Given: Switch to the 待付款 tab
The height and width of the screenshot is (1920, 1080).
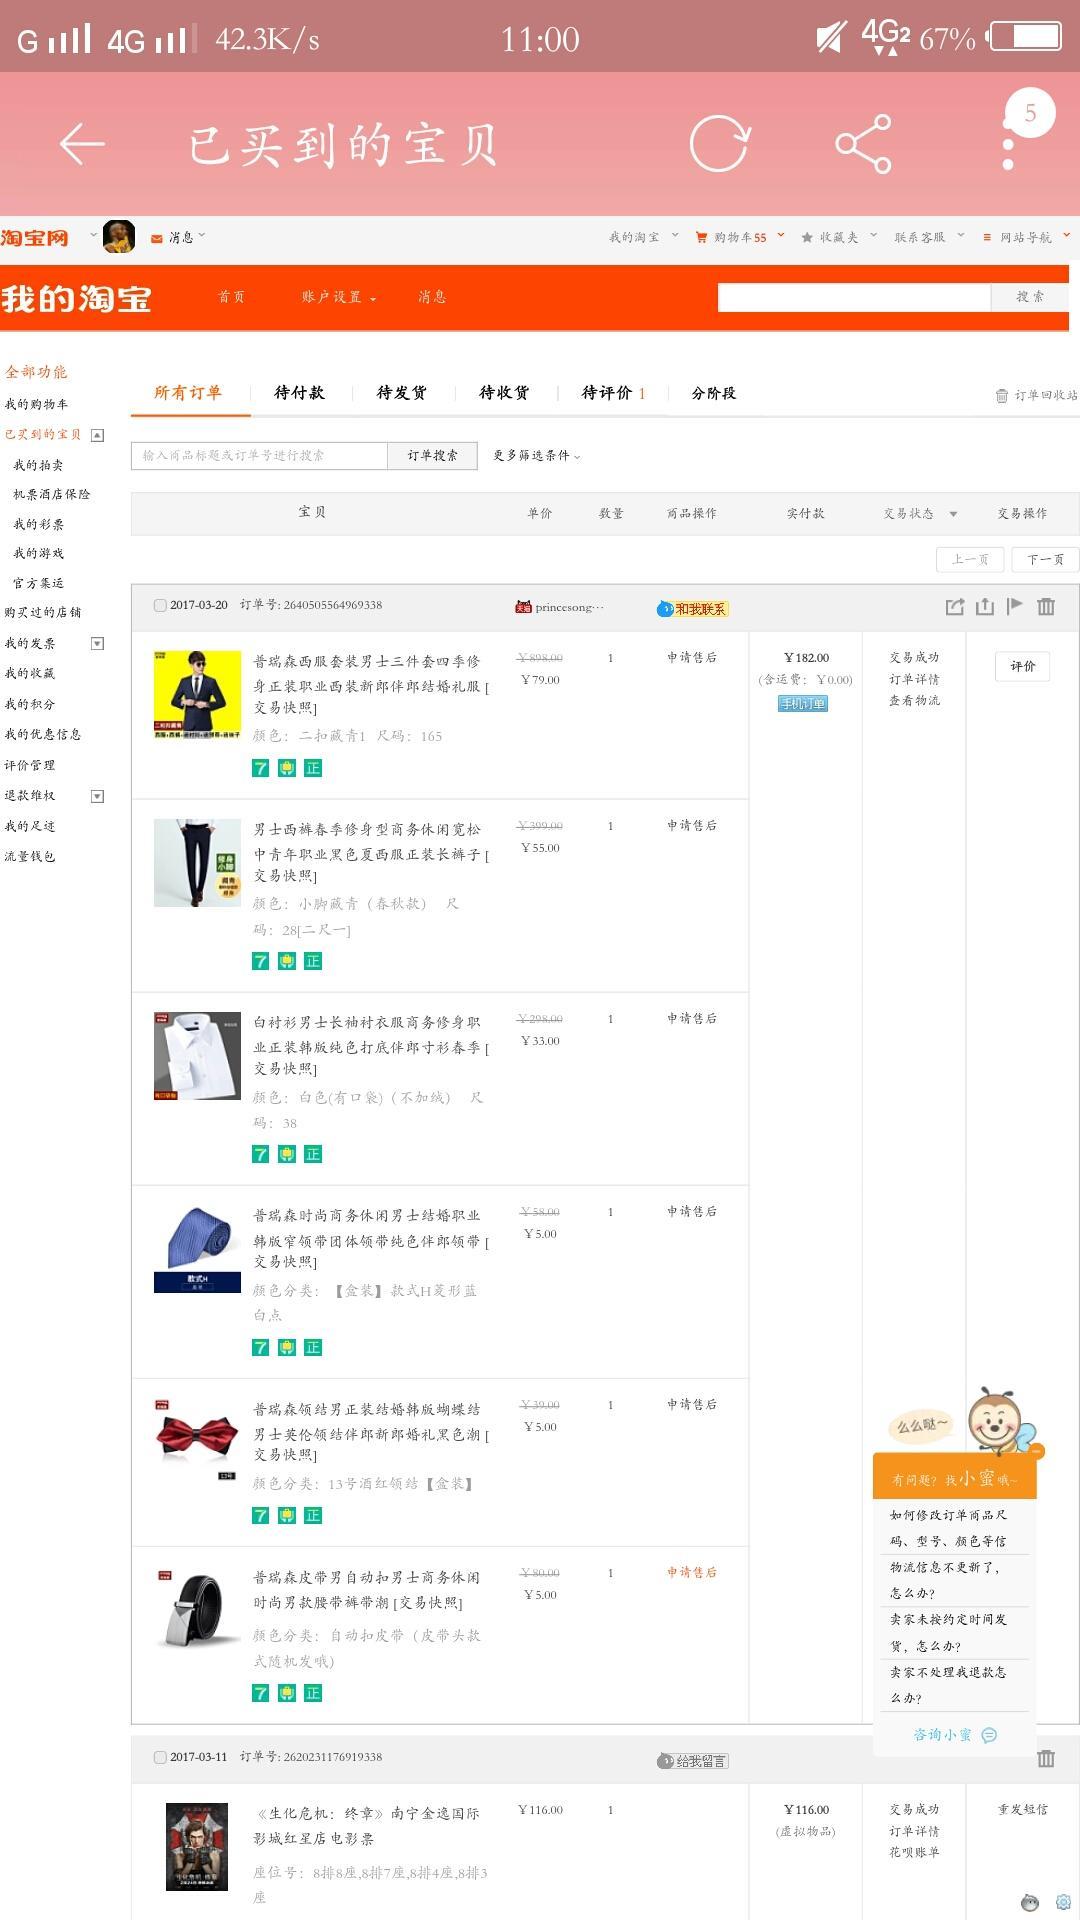Looking at the screenshot, I should coord(299,393).
